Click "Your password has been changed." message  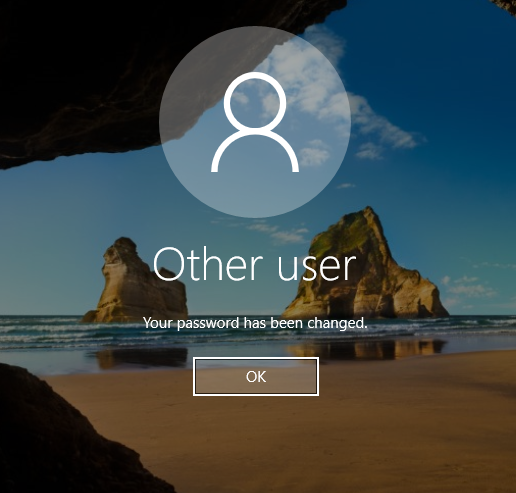255,323
